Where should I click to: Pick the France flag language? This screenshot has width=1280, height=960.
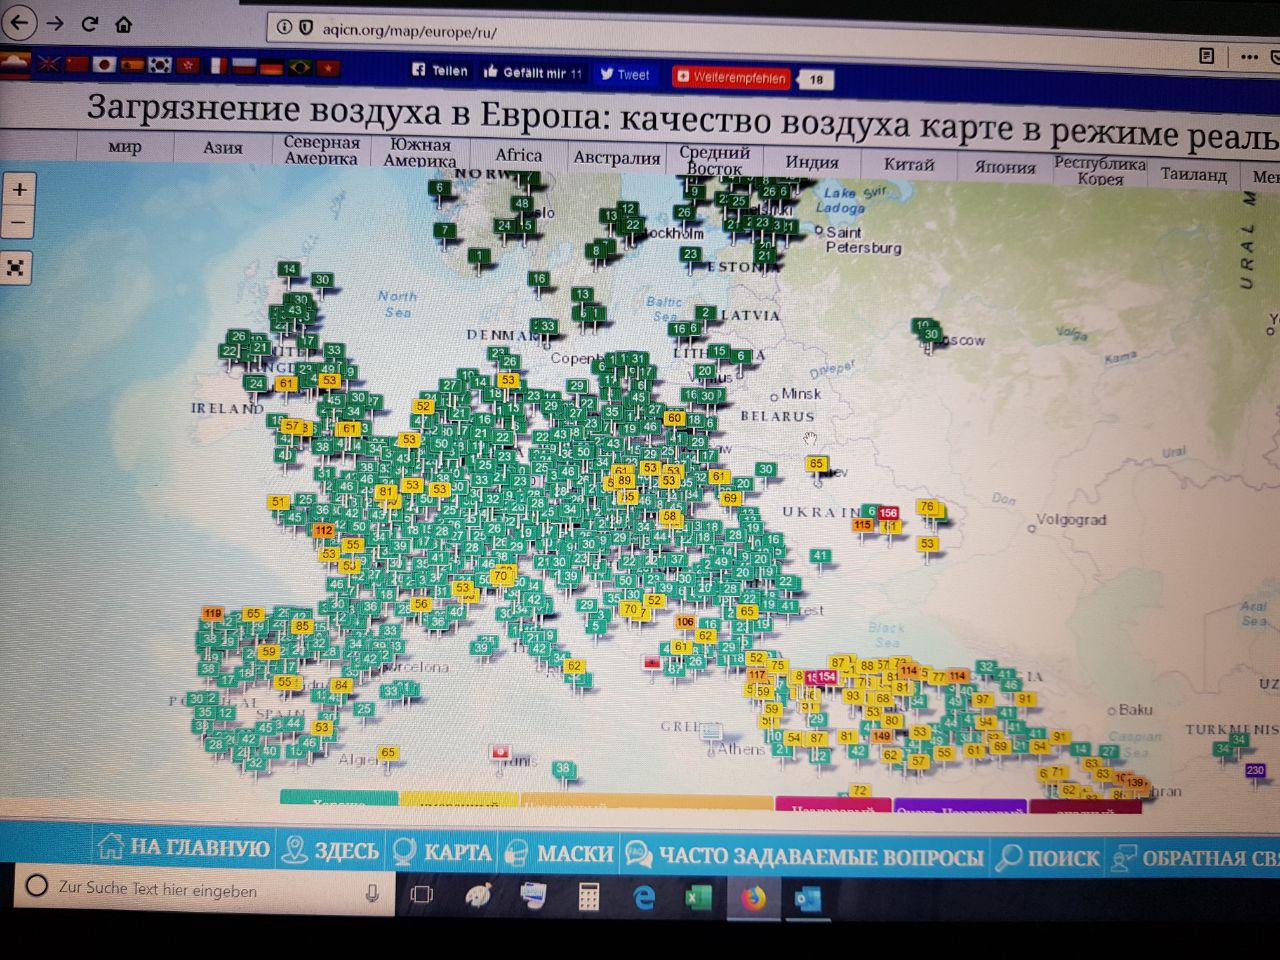point(216,66)
